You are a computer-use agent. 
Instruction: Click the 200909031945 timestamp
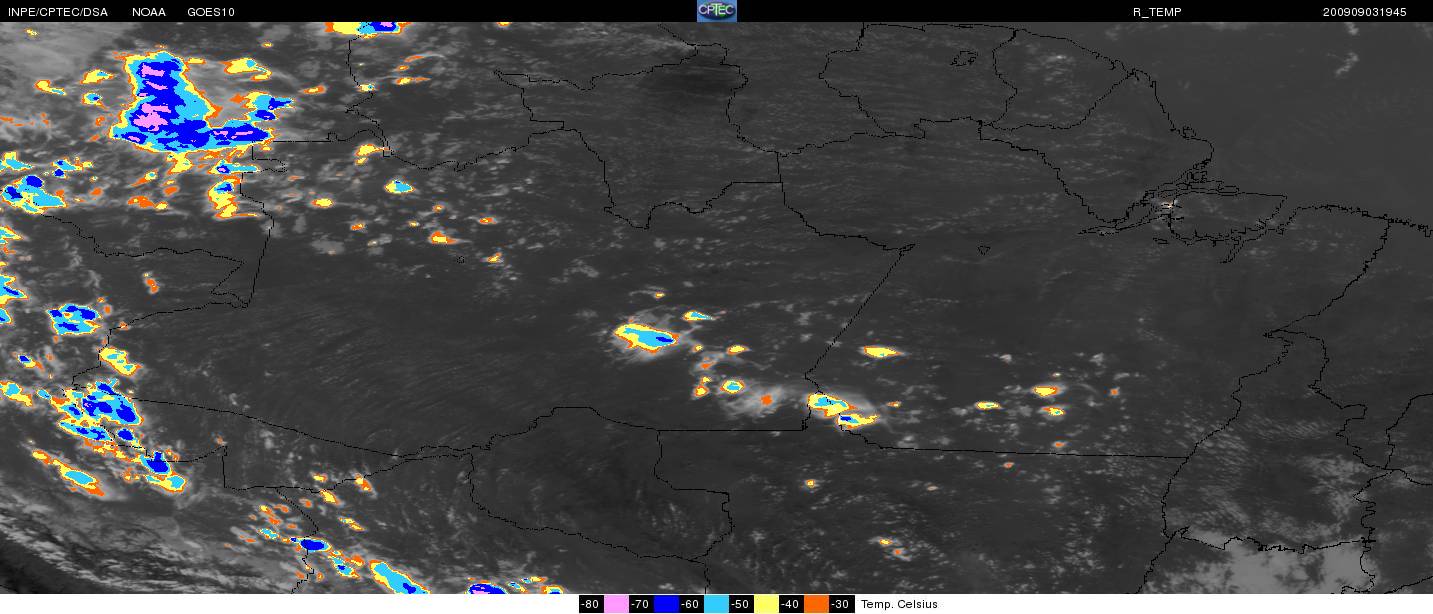point(1364,12)
